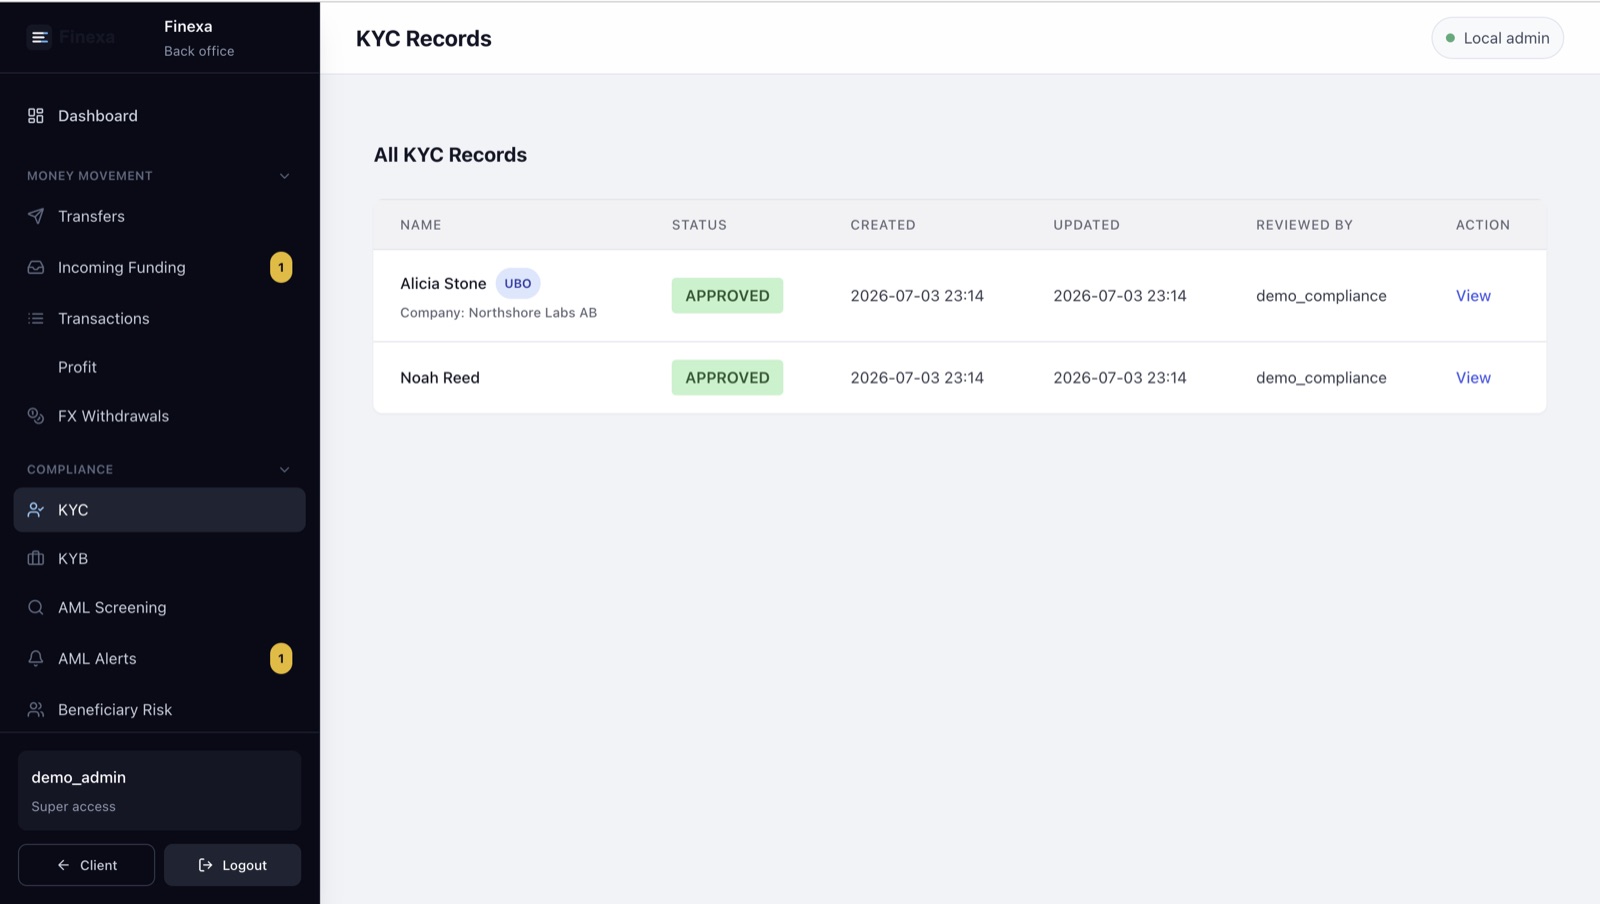
Task: Click the All KYC Records heading
Action: click(x=450, y=155)
